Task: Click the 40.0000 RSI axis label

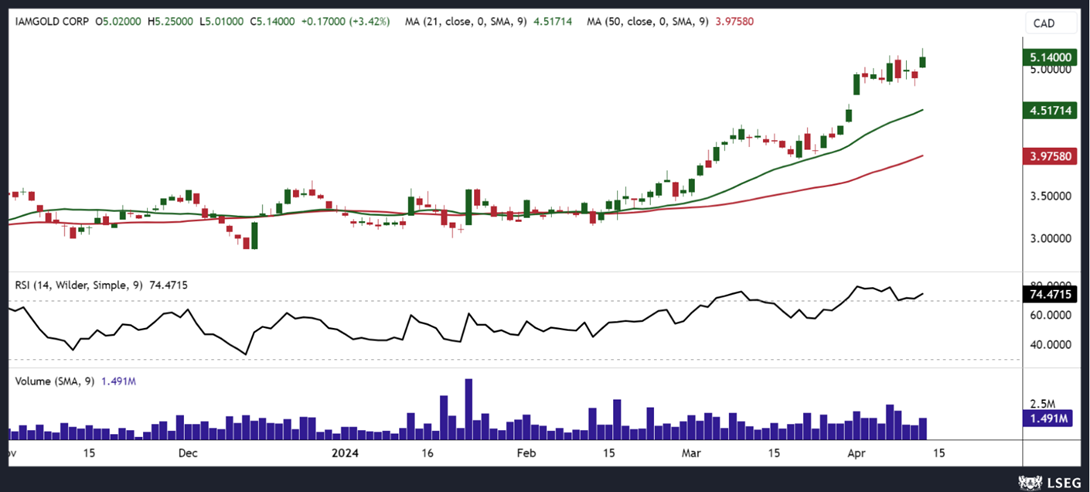Action: [1050, 345]
